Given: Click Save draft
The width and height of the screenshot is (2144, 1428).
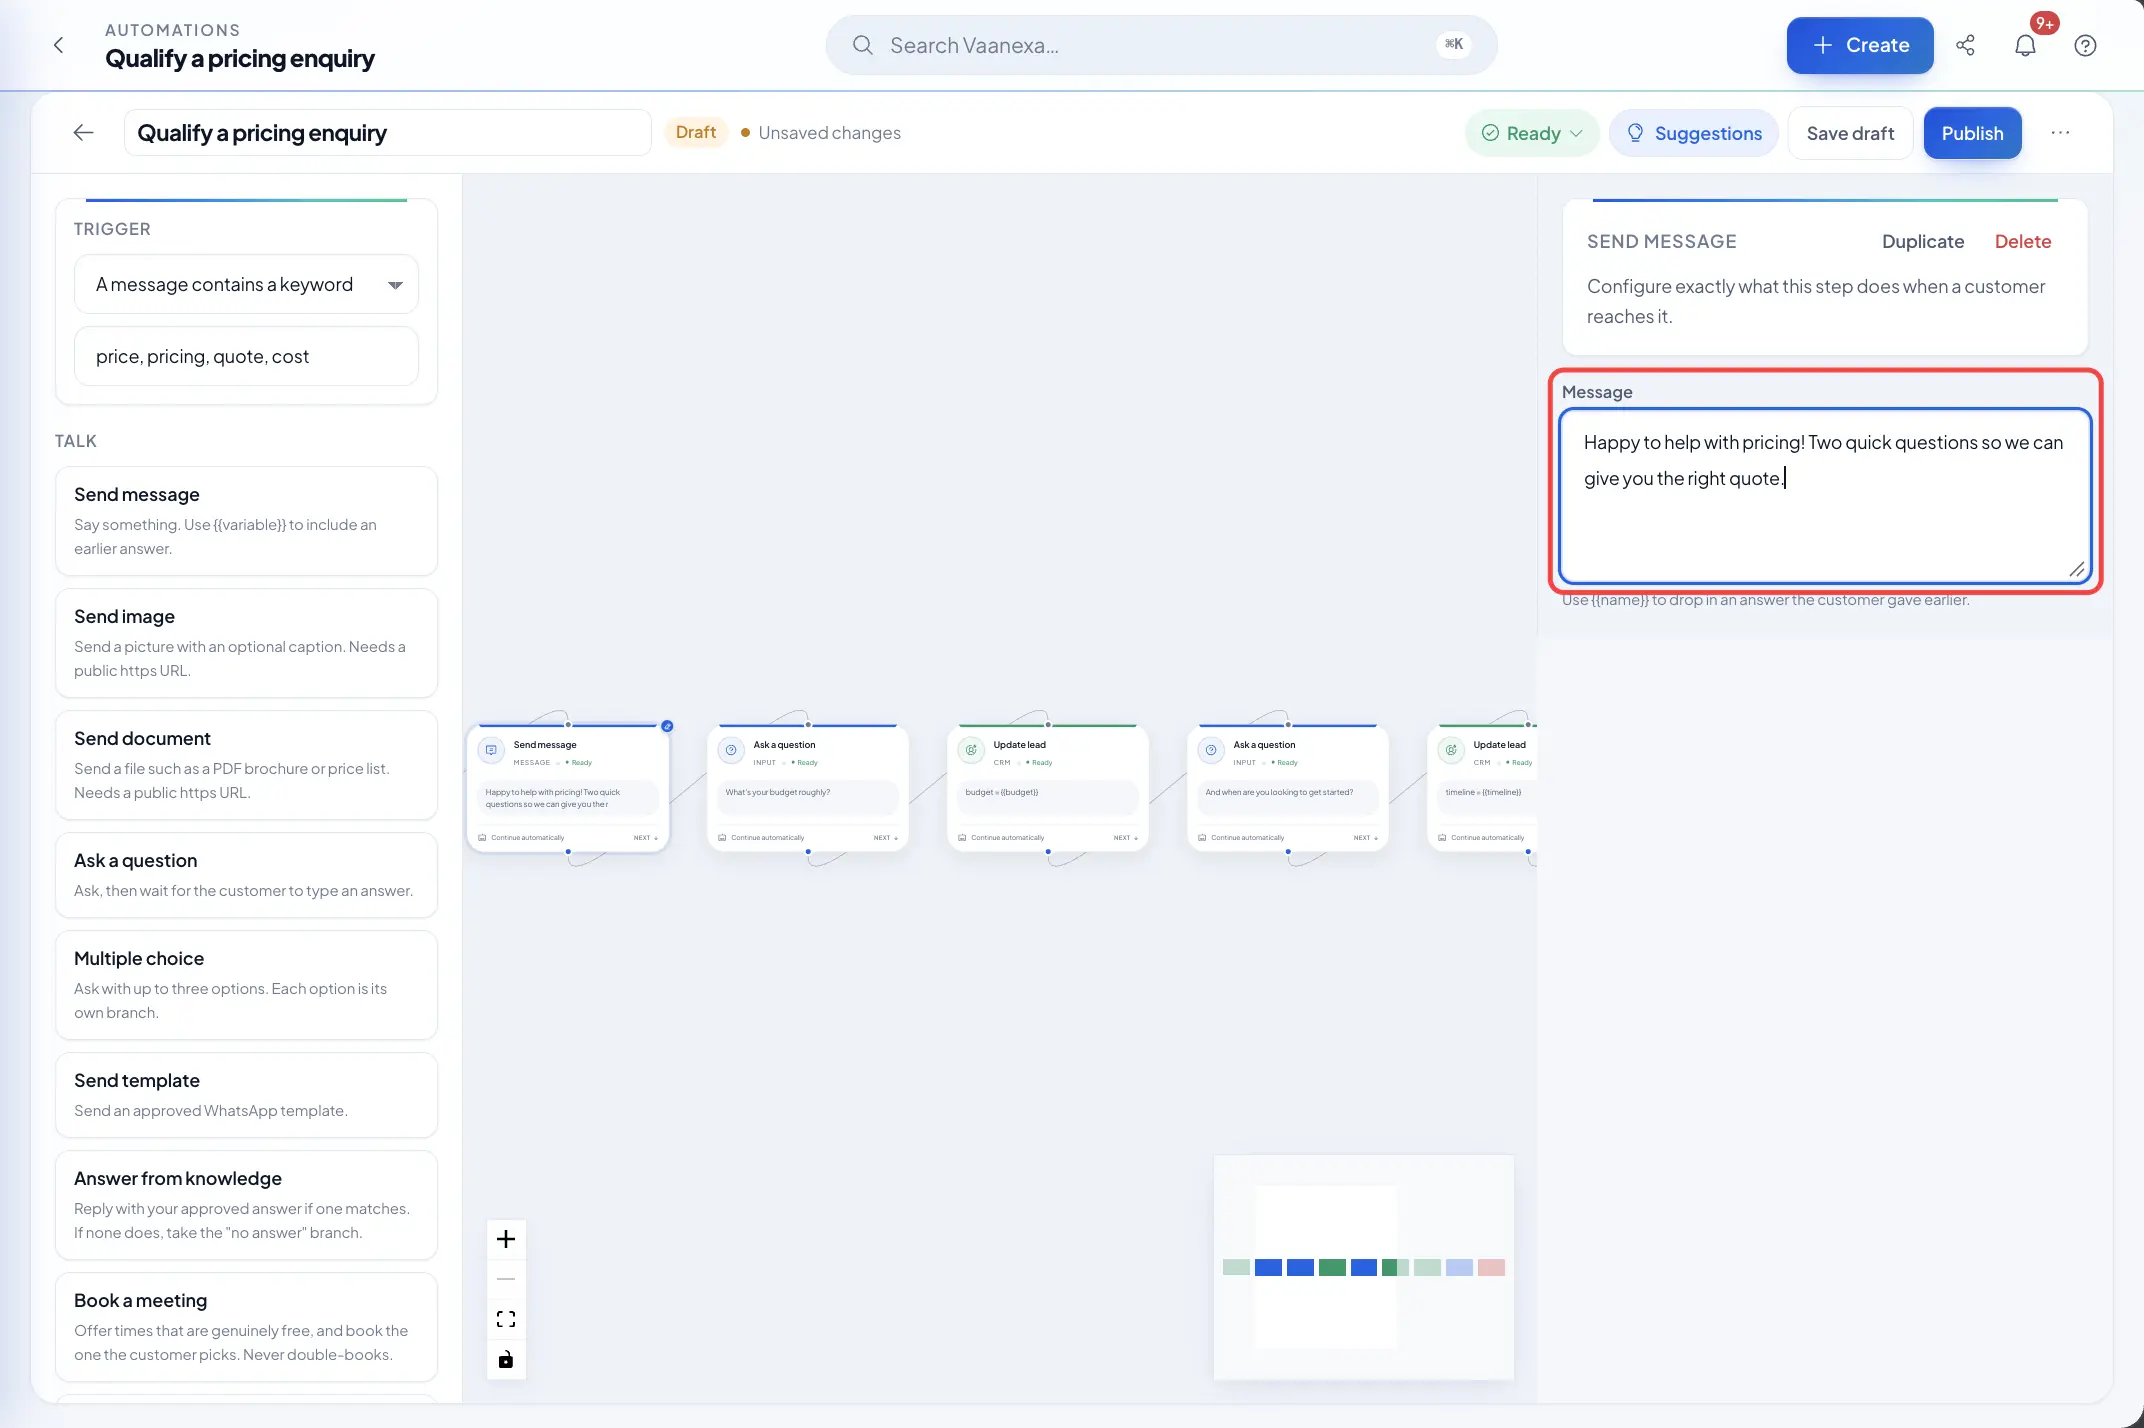Looking at the screenshot, I should [x=1850, y=133].
